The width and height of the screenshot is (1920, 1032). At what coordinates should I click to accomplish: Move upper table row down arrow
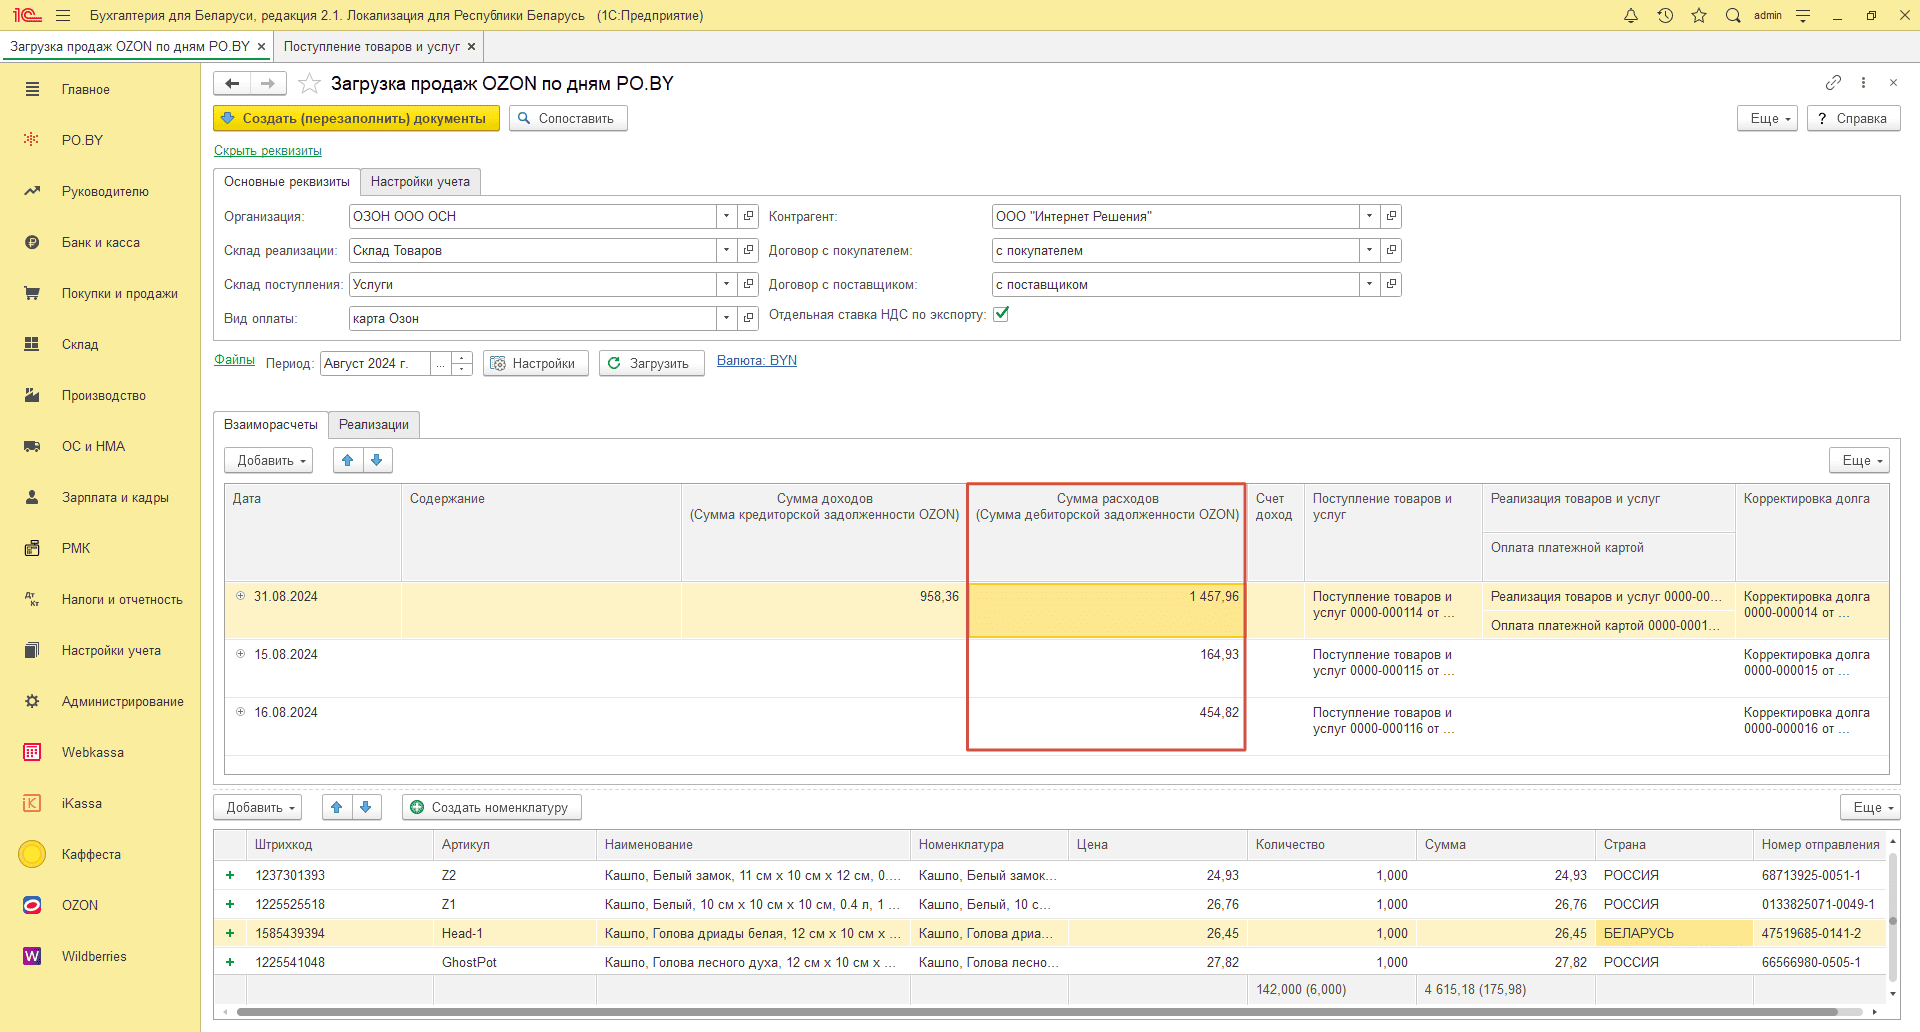pyautogui.click(x=377, y=460)
